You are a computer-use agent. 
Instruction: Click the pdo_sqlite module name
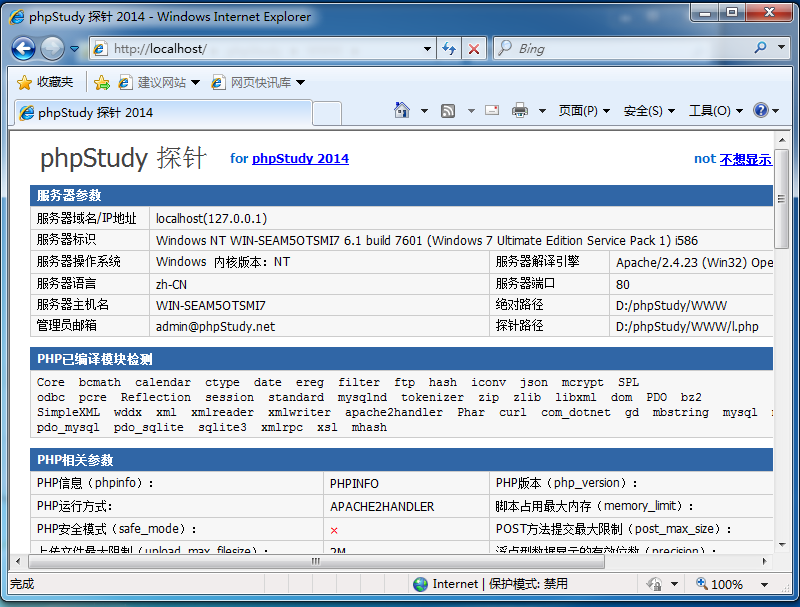(148, 427)
